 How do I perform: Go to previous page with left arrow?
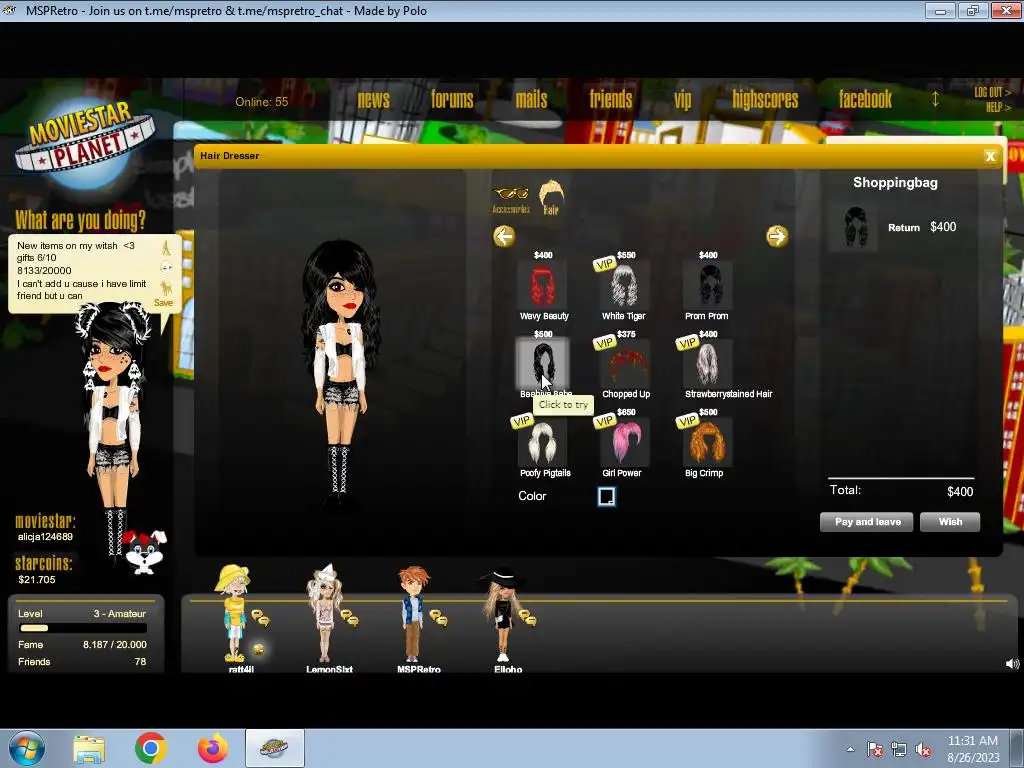click(x=504, y=236)
